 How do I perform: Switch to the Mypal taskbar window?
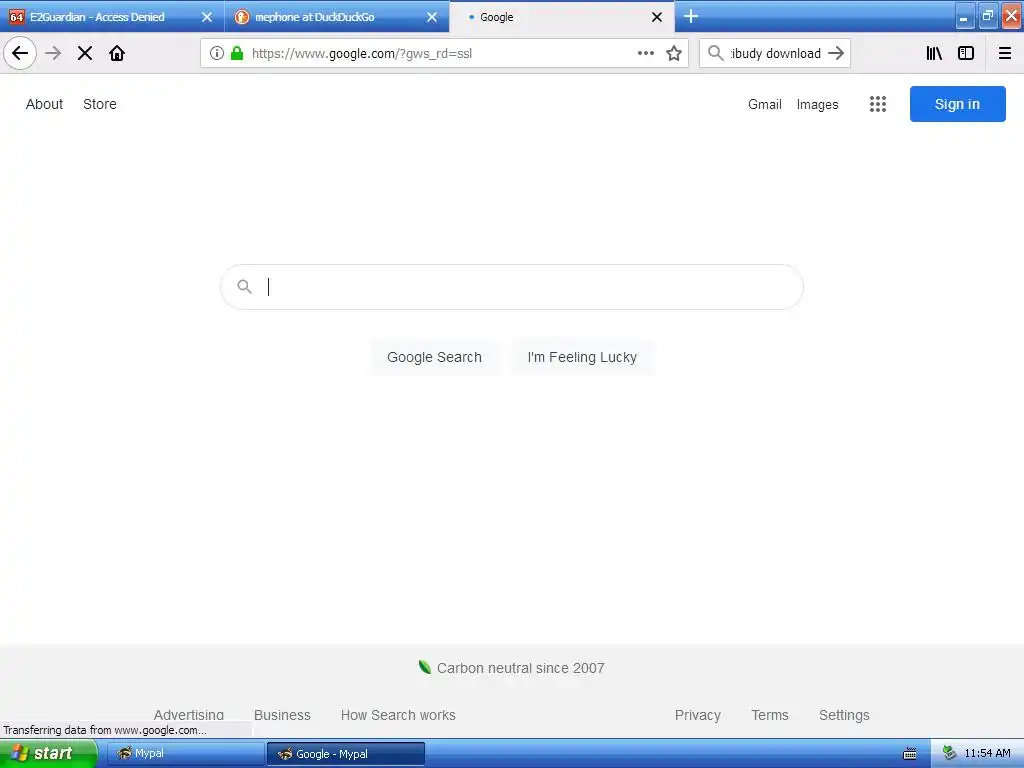185,754
